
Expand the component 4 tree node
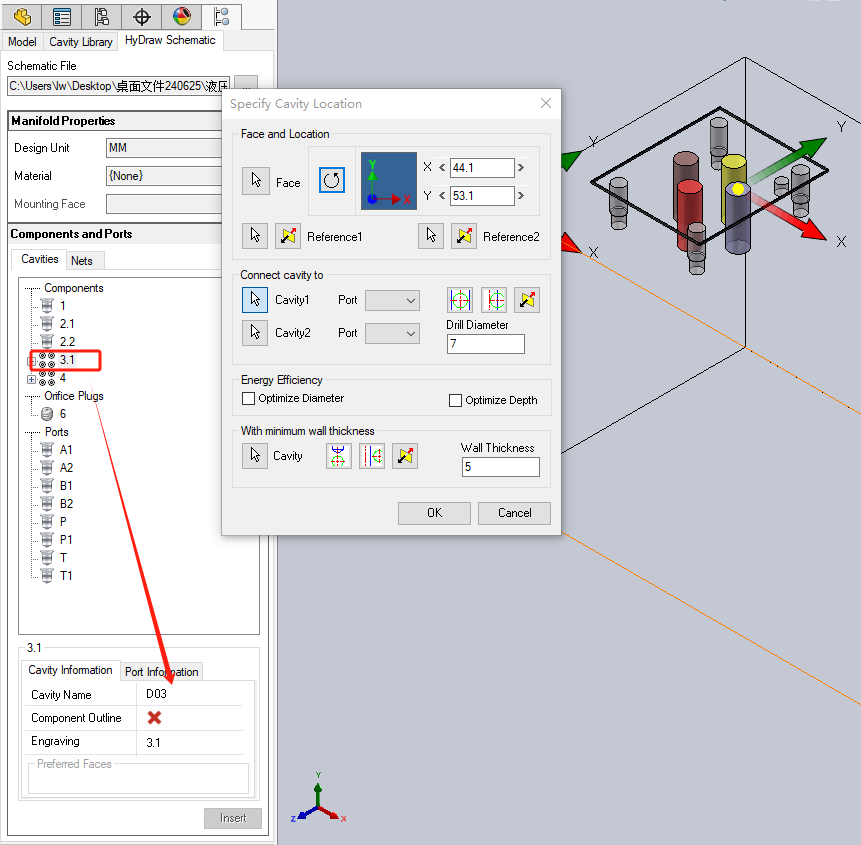click(31, 379)
